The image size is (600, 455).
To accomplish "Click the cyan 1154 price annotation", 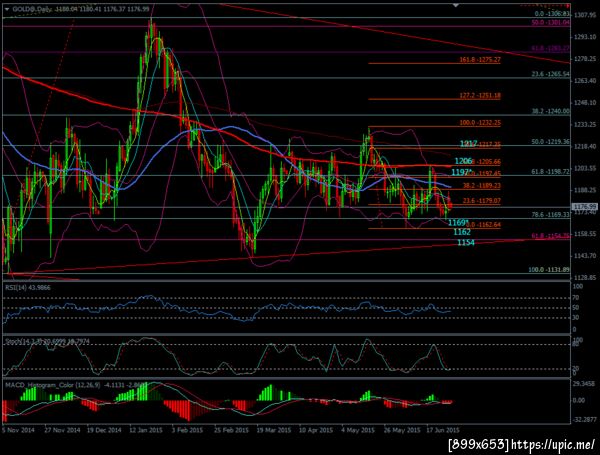I will point(466,243).
